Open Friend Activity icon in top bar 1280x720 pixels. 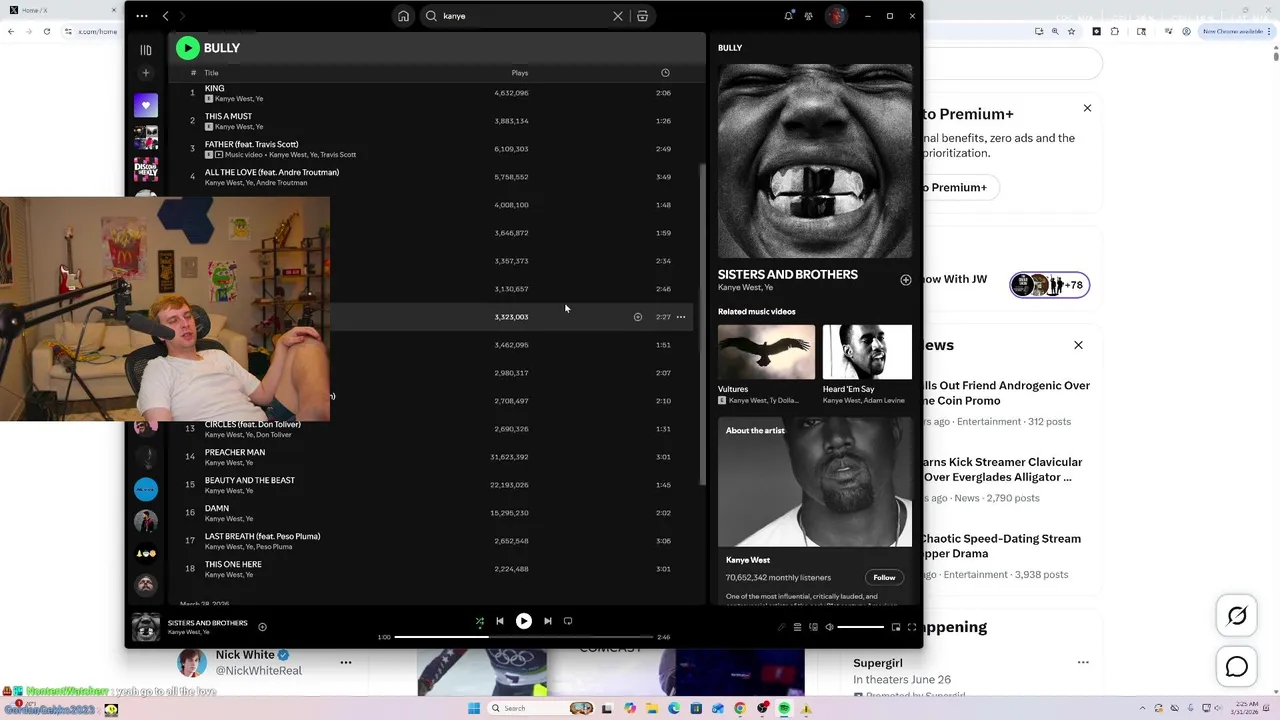(808, 16)
